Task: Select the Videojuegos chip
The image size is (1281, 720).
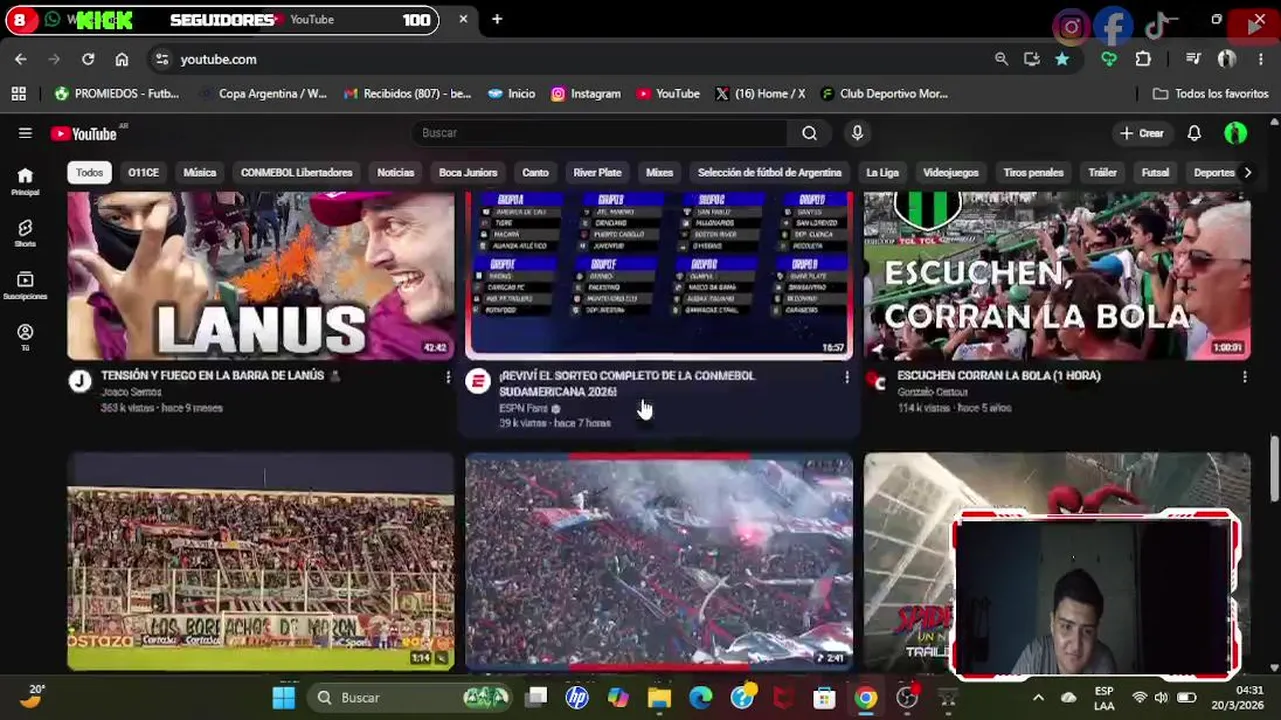Action: tap(950, 172)
